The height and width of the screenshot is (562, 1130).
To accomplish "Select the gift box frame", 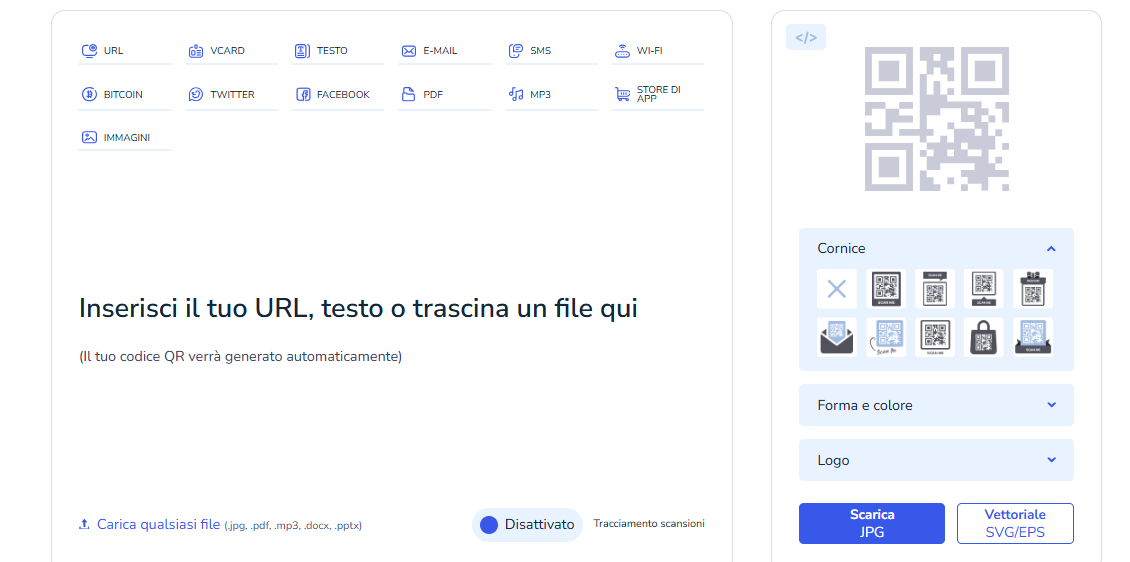I will click(1033, 289).
